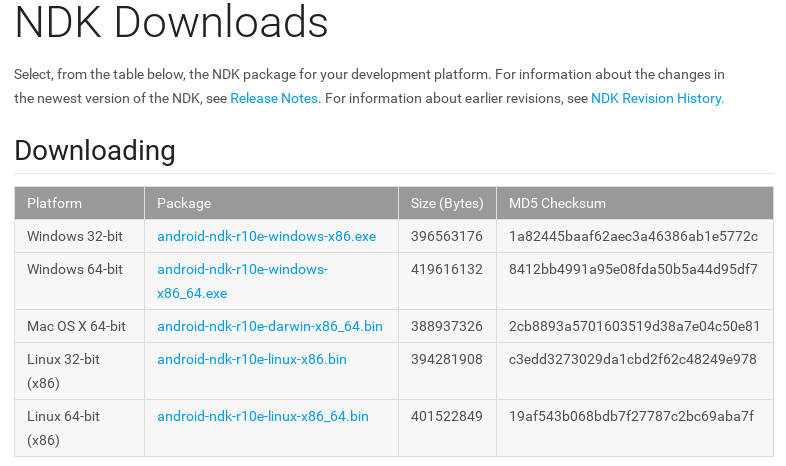This screenshot has width=786, height=466.
Task: Click the size value 419616132
Action: (447, 269)
